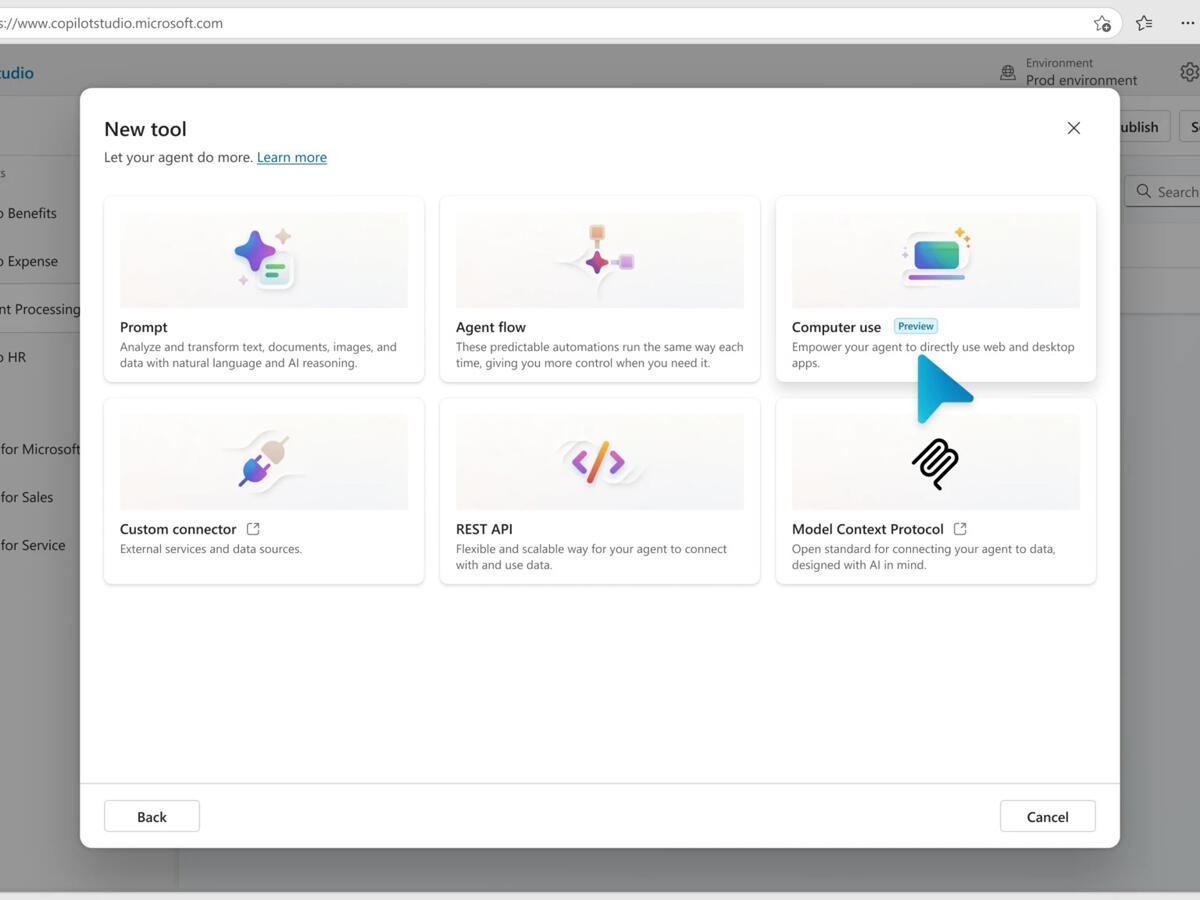
Task: Click the Cancel button
Action: [1048, 816]
